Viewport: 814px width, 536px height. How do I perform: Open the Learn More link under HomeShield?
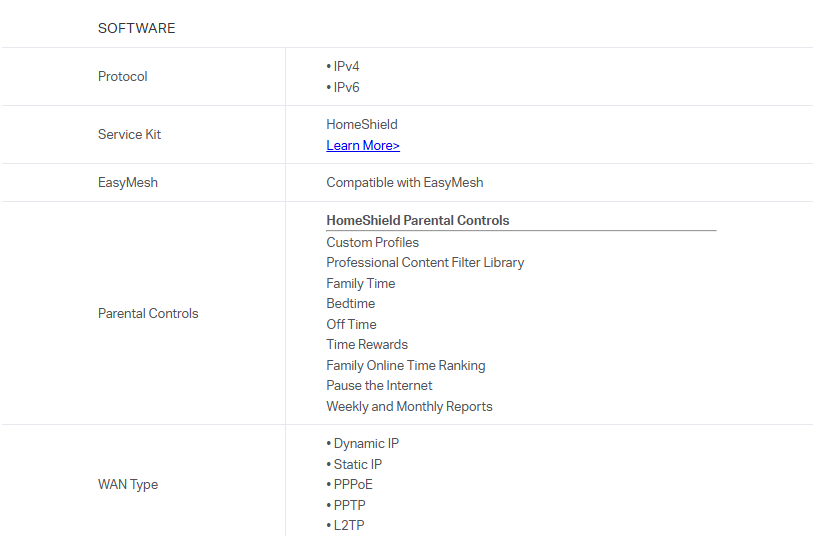coord(363,146)
